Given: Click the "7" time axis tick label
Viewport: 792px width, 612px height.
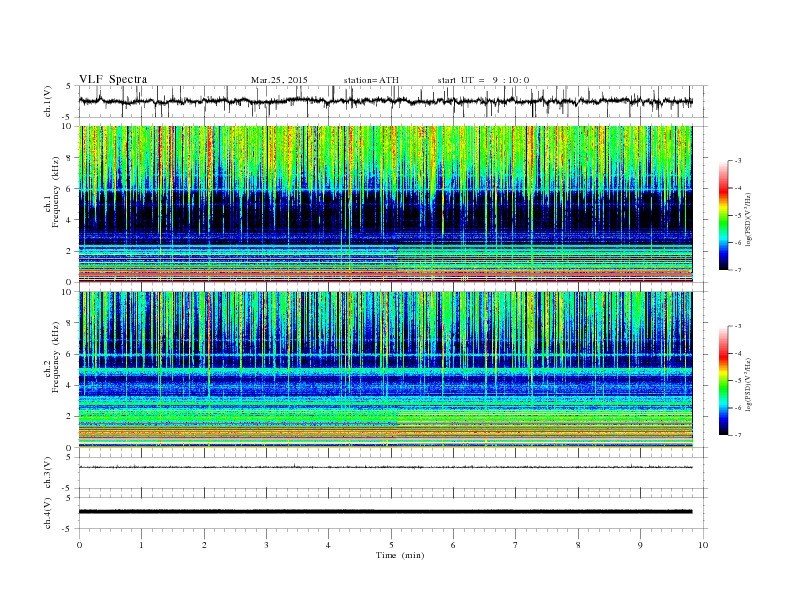Looking at the screenshot, I should click(516, 545).
